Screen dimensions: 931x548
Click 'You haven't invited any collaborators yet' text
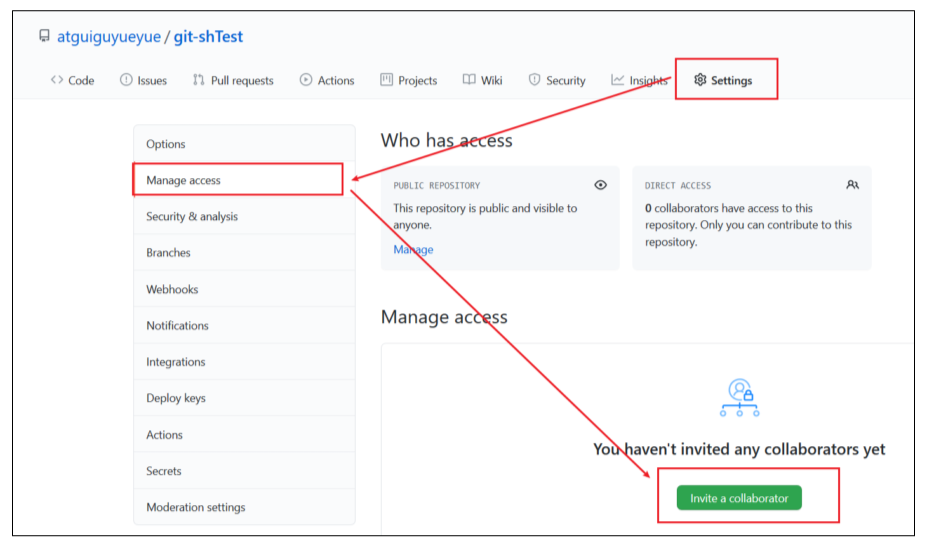[x=739, y=449]
